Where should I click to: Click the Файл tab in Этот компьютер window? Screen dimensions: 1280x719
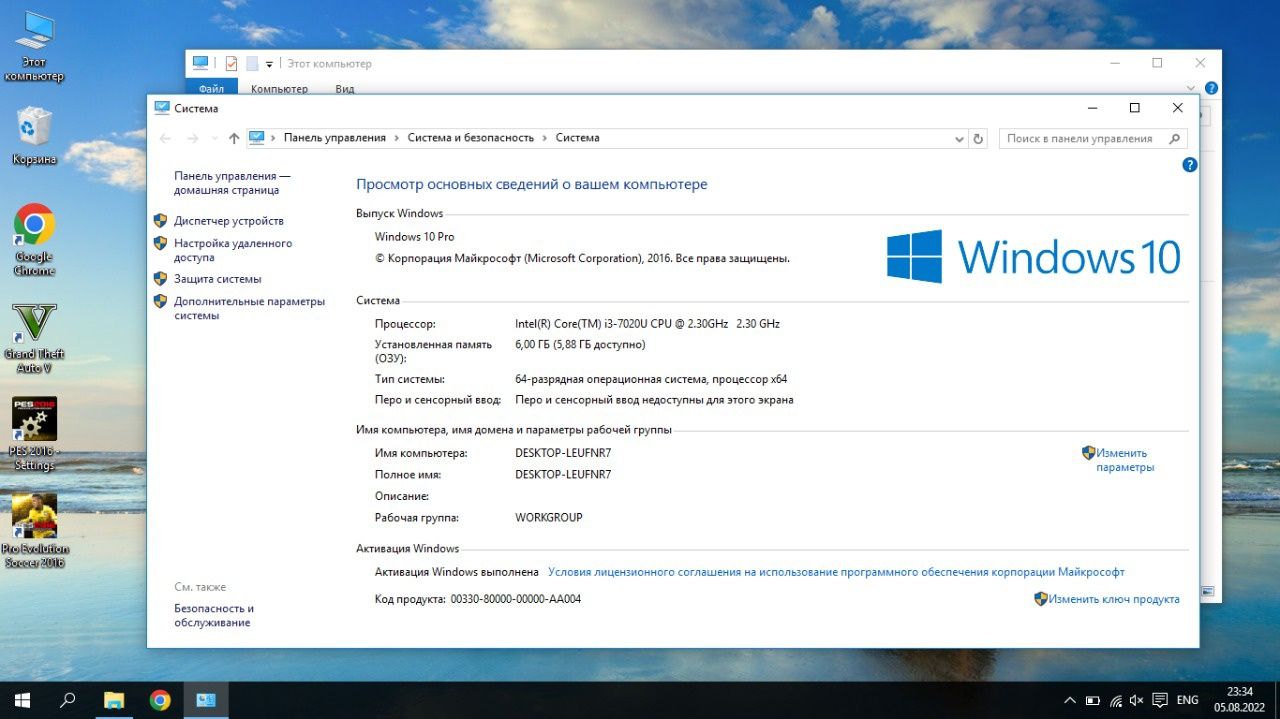[211, 89]
